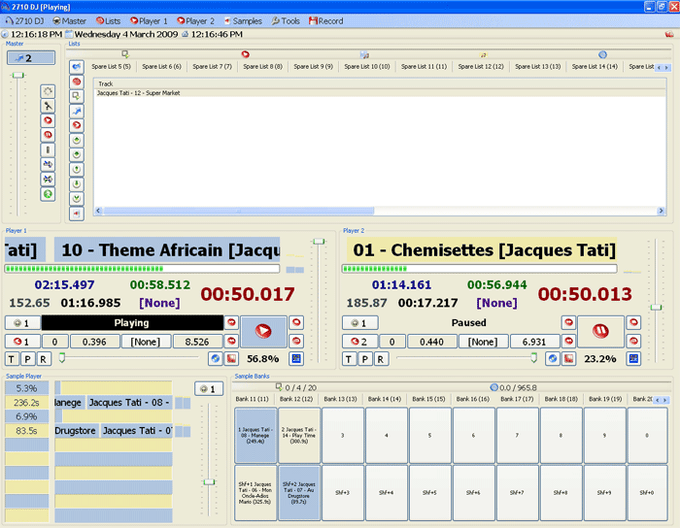Screen dimensions: 680x528
Task: Click the red square icon left of 56.8%
Action: click(232, 359)
